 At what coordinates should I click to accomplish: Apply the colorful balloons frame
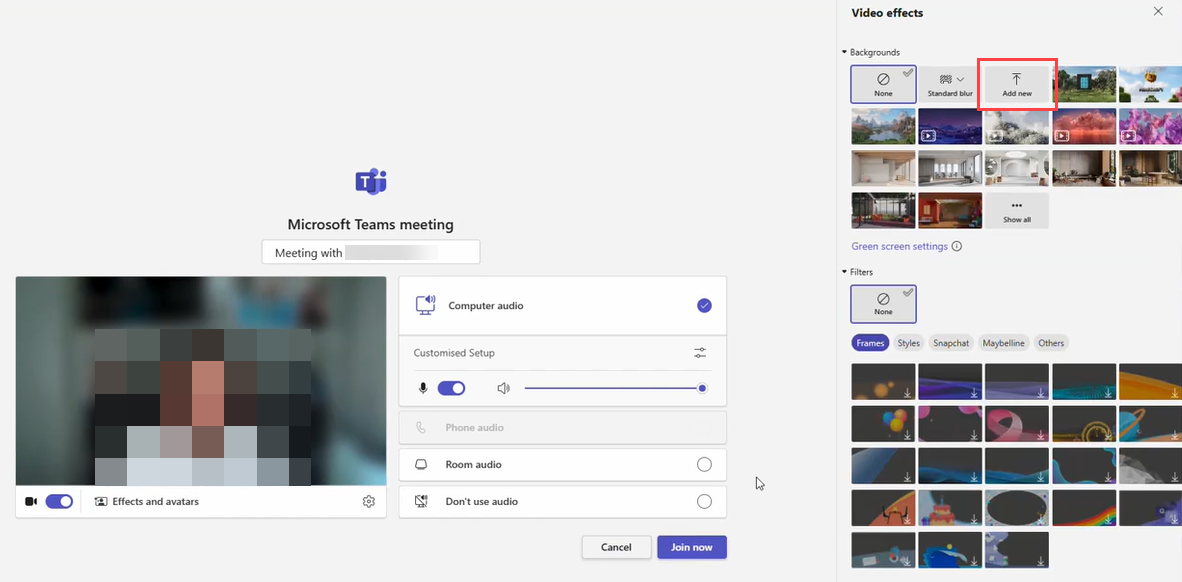883,424
